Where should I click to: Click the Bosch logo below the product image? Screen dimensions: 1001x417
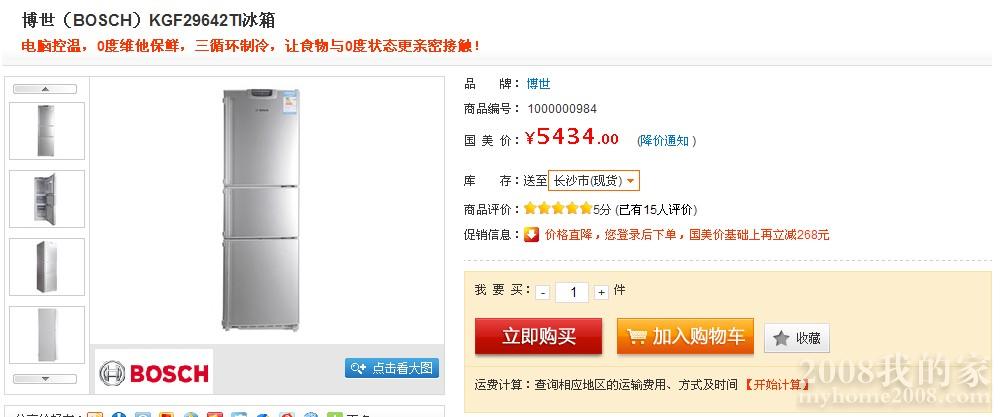coord(154,372)
